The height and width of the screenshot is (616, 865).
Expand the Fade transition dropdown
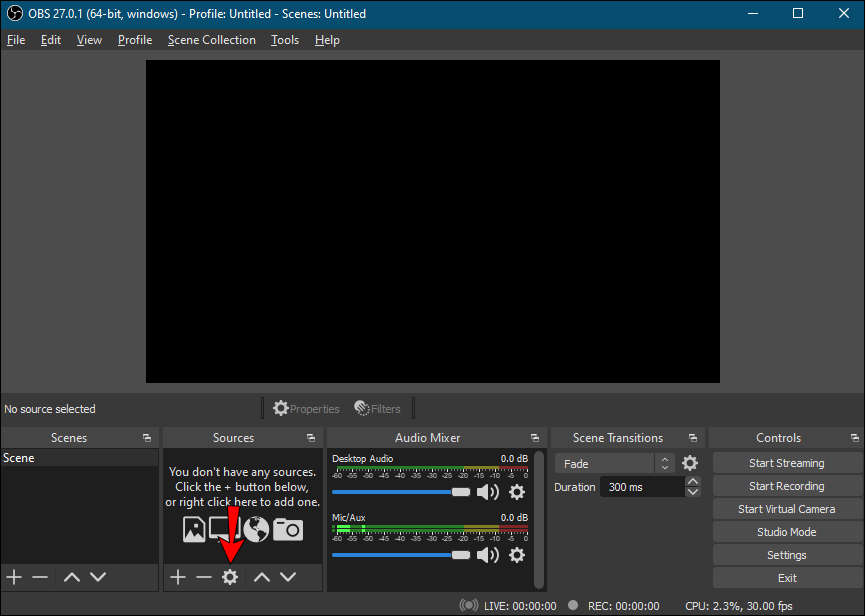click(665, 464)
